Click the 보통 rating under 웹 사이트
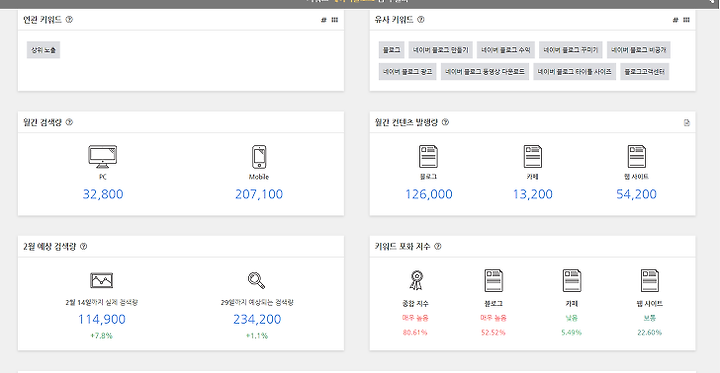The image size is (720, 373). coord(650,318)
